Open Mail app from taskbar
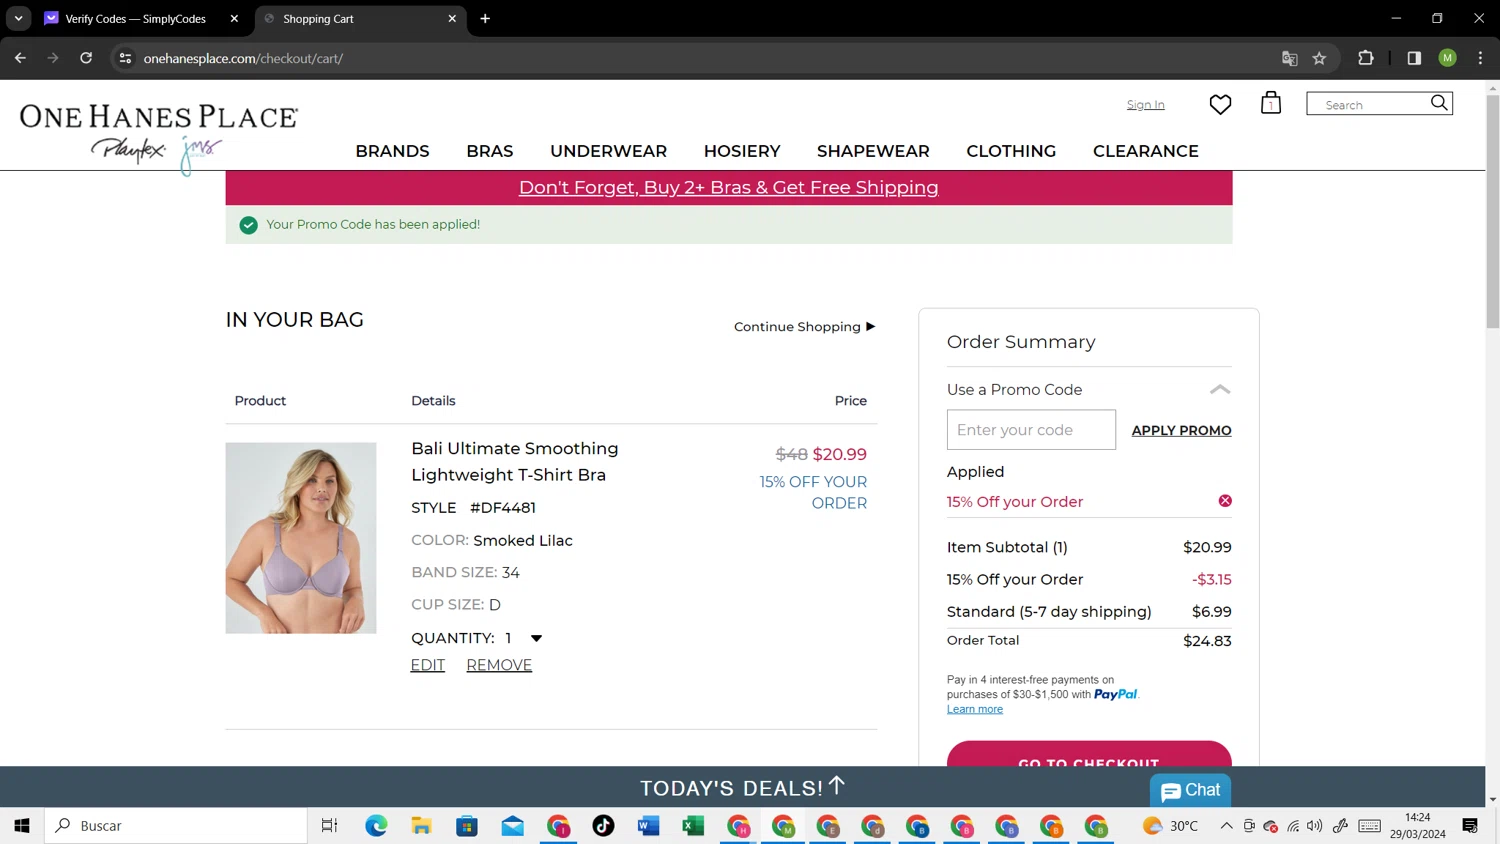The image size is (1500, 844). (513, 825)
